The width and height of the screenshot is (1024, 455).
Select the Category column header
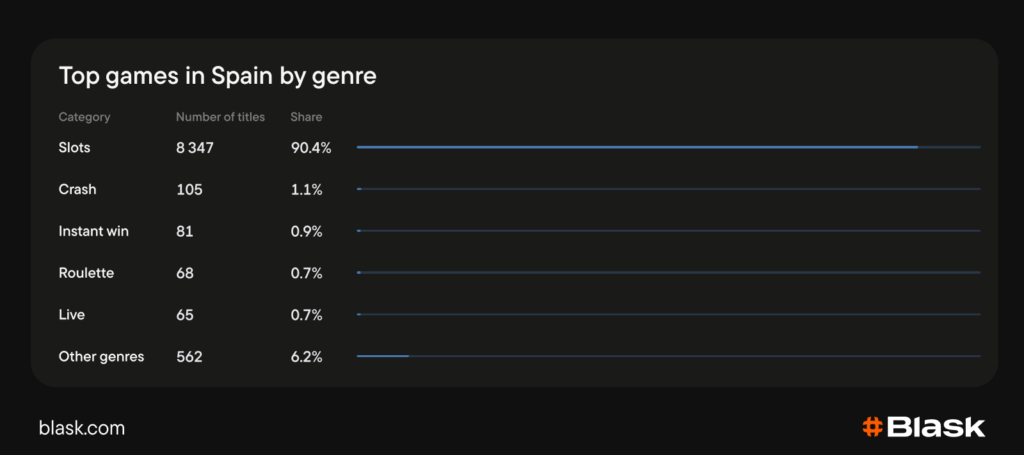coord(84,117)
